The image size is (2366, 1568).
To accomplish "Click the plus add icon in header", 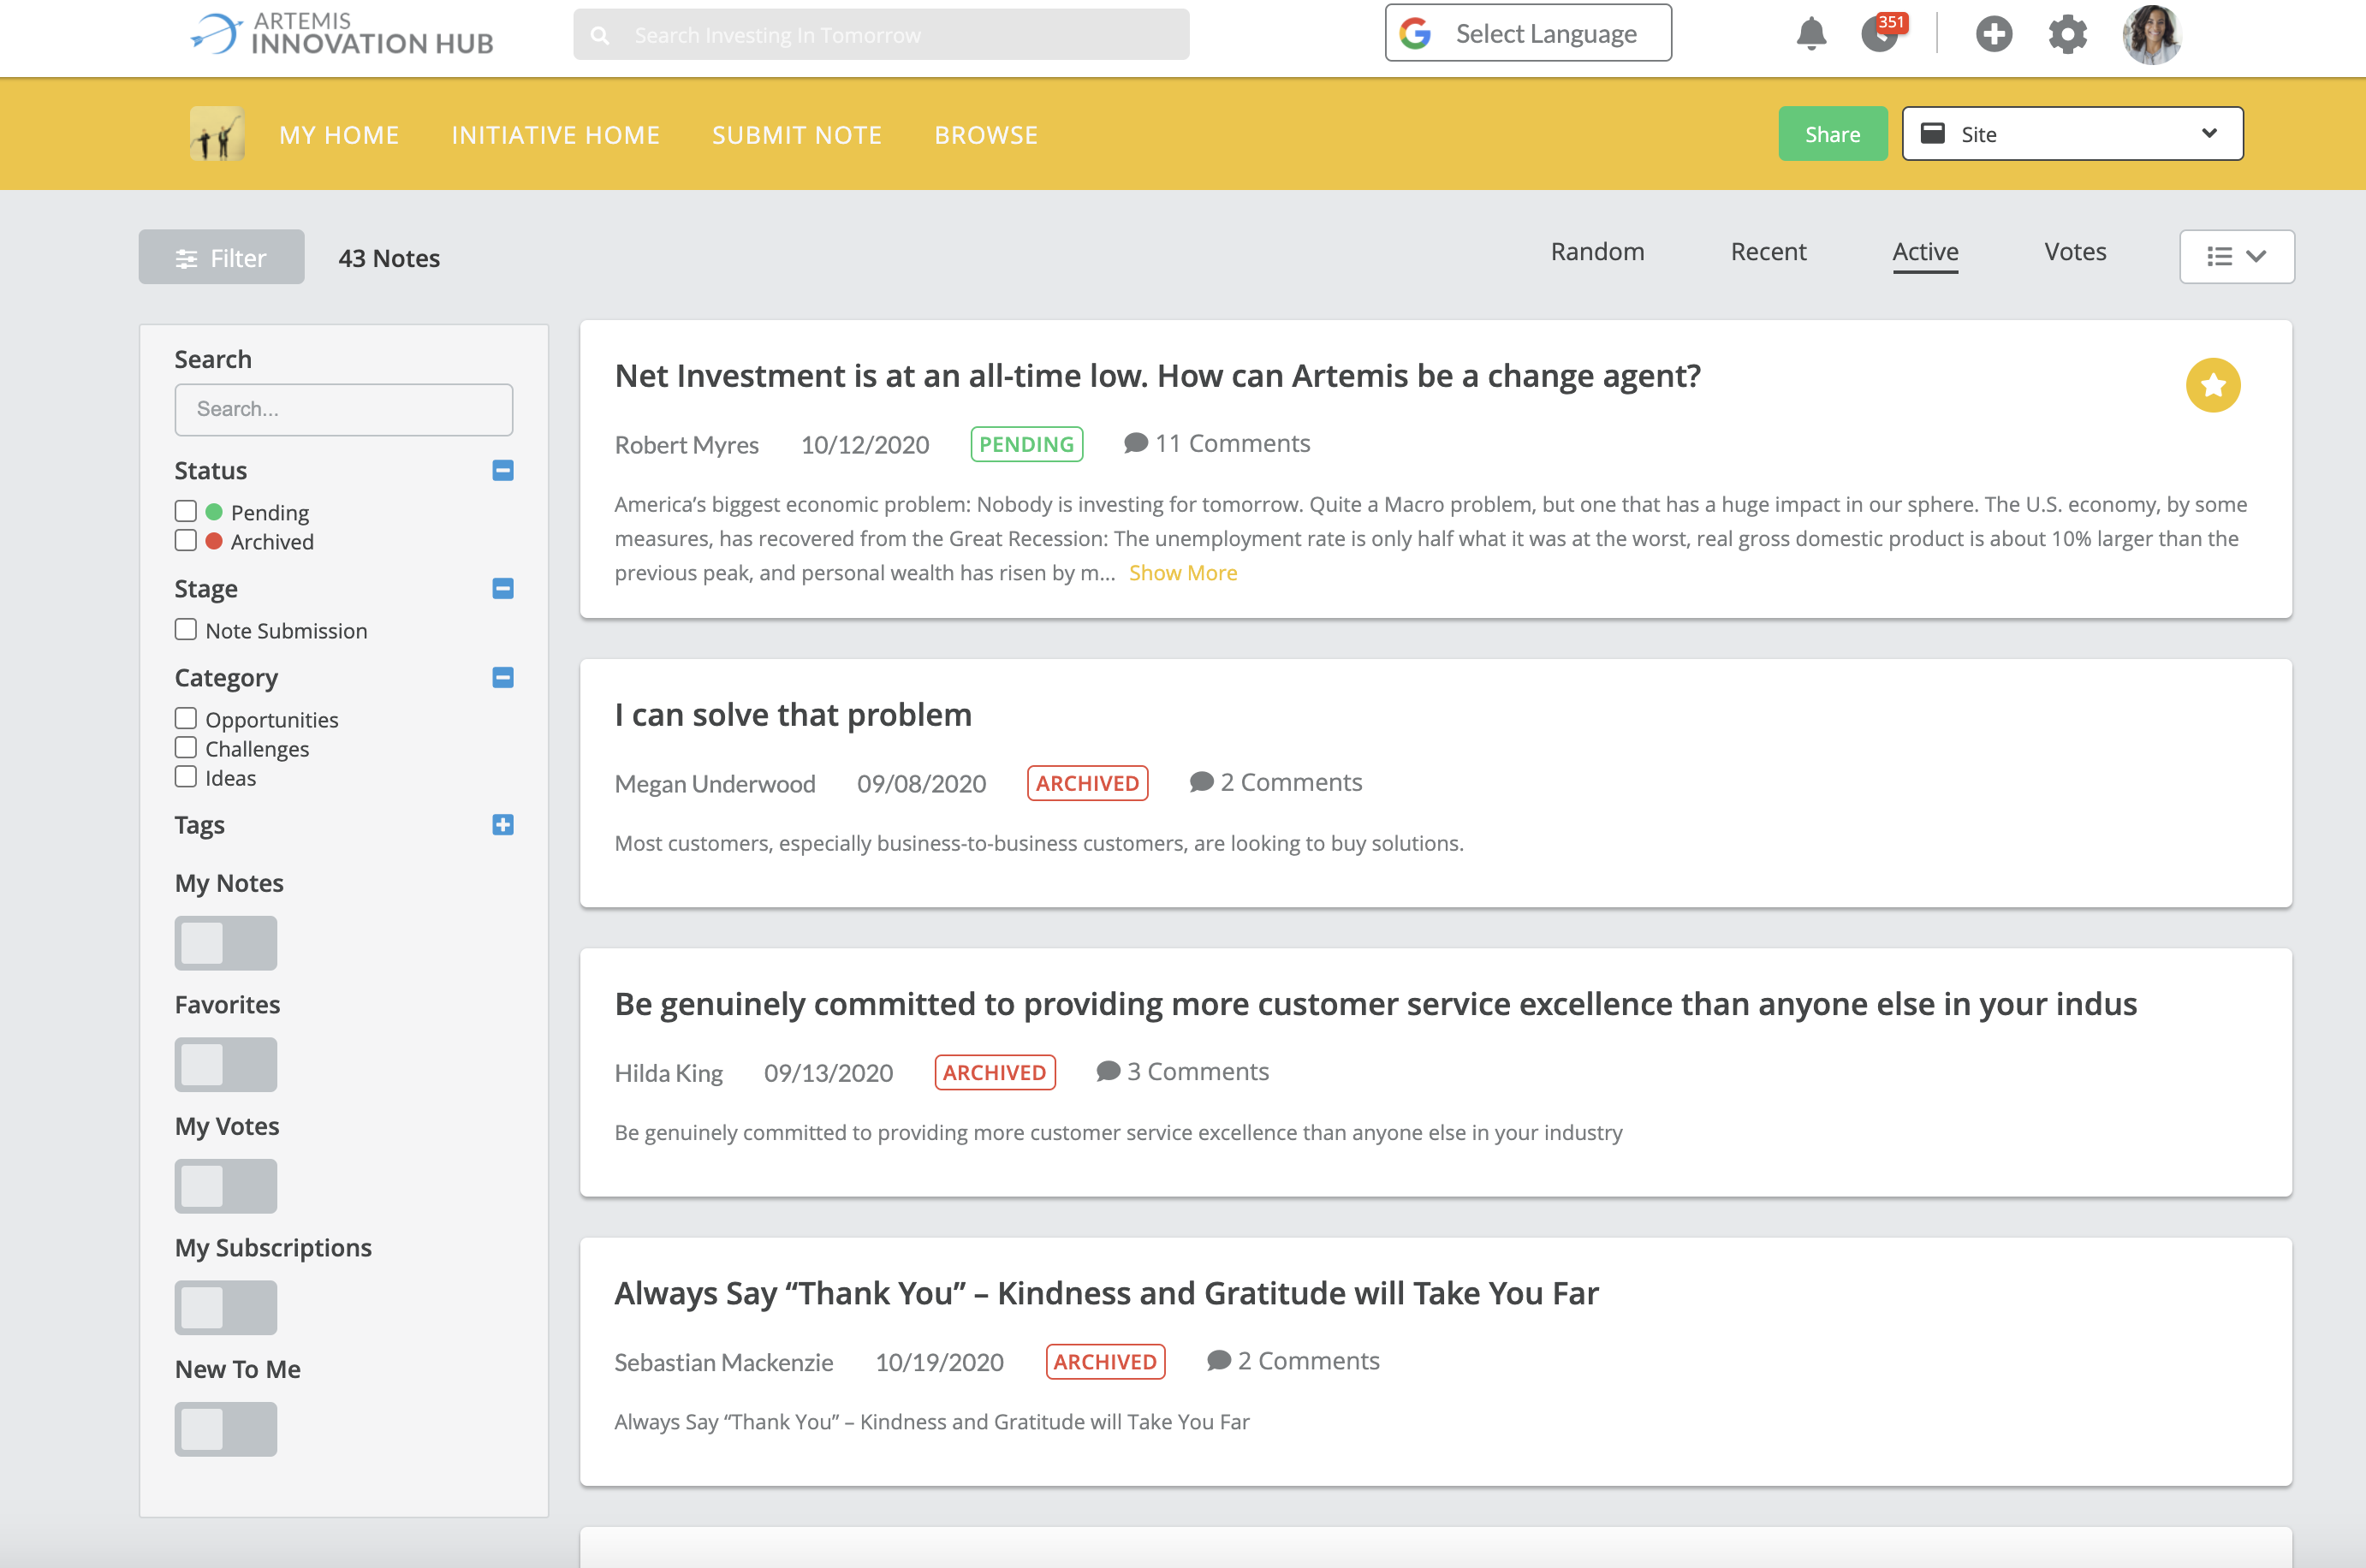I will click(1993, 34).
